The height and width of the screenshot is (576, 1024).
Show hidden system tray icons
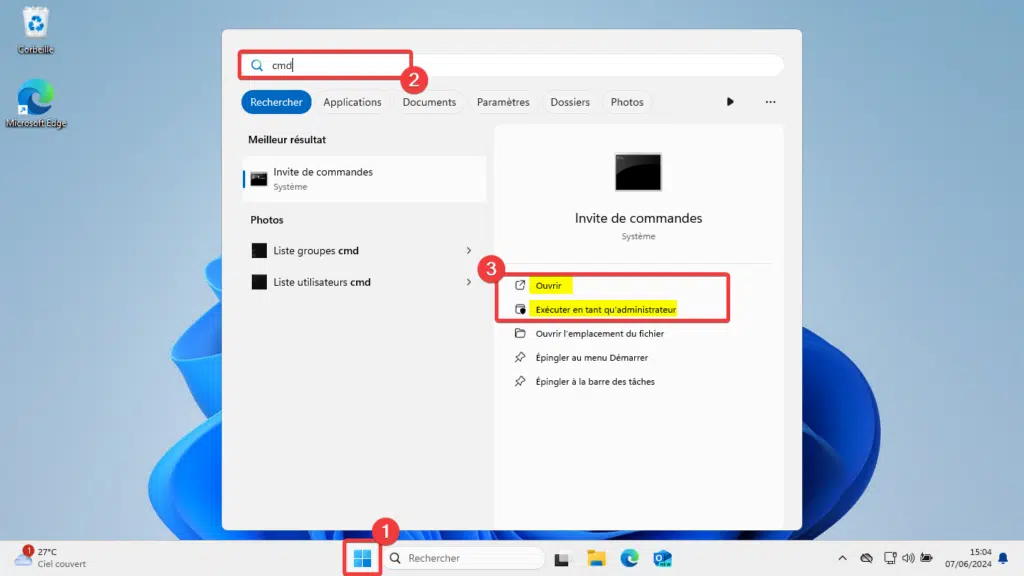(x=842, y=558)
